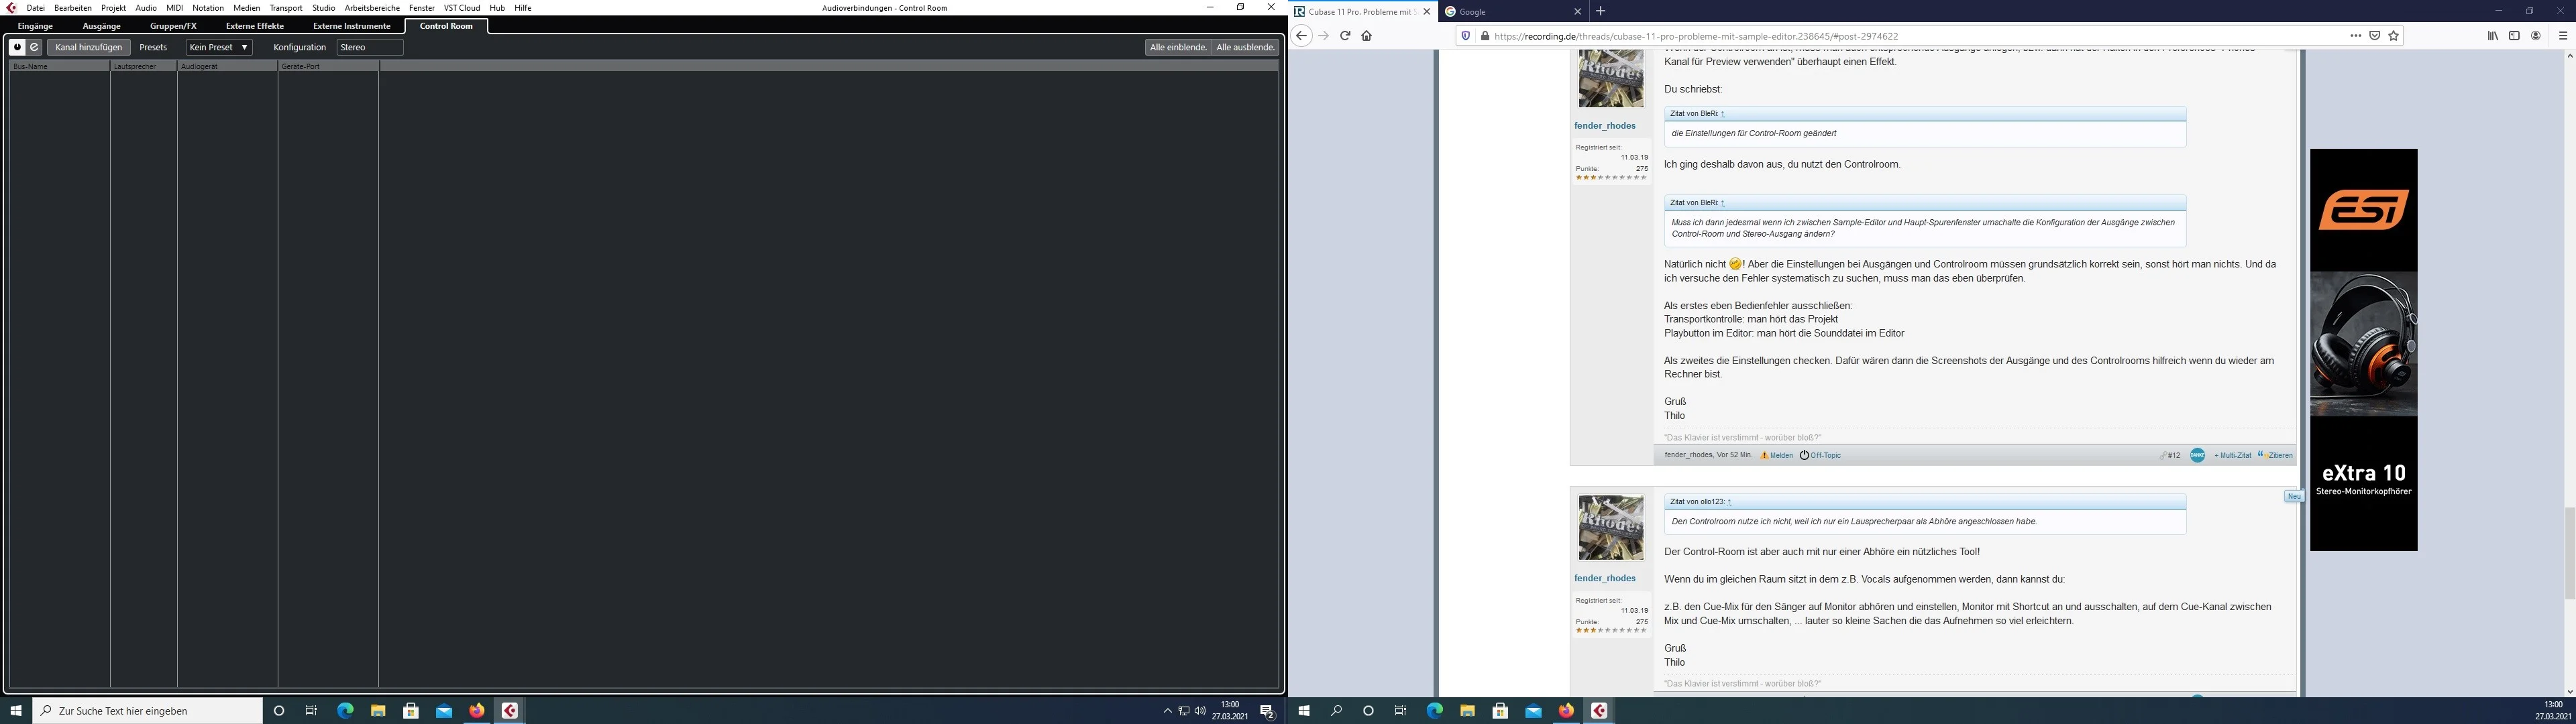The height and width of the screenshot is (724, 2576).
Task: Click the Pocket save icon
Action: (2374, 36)
